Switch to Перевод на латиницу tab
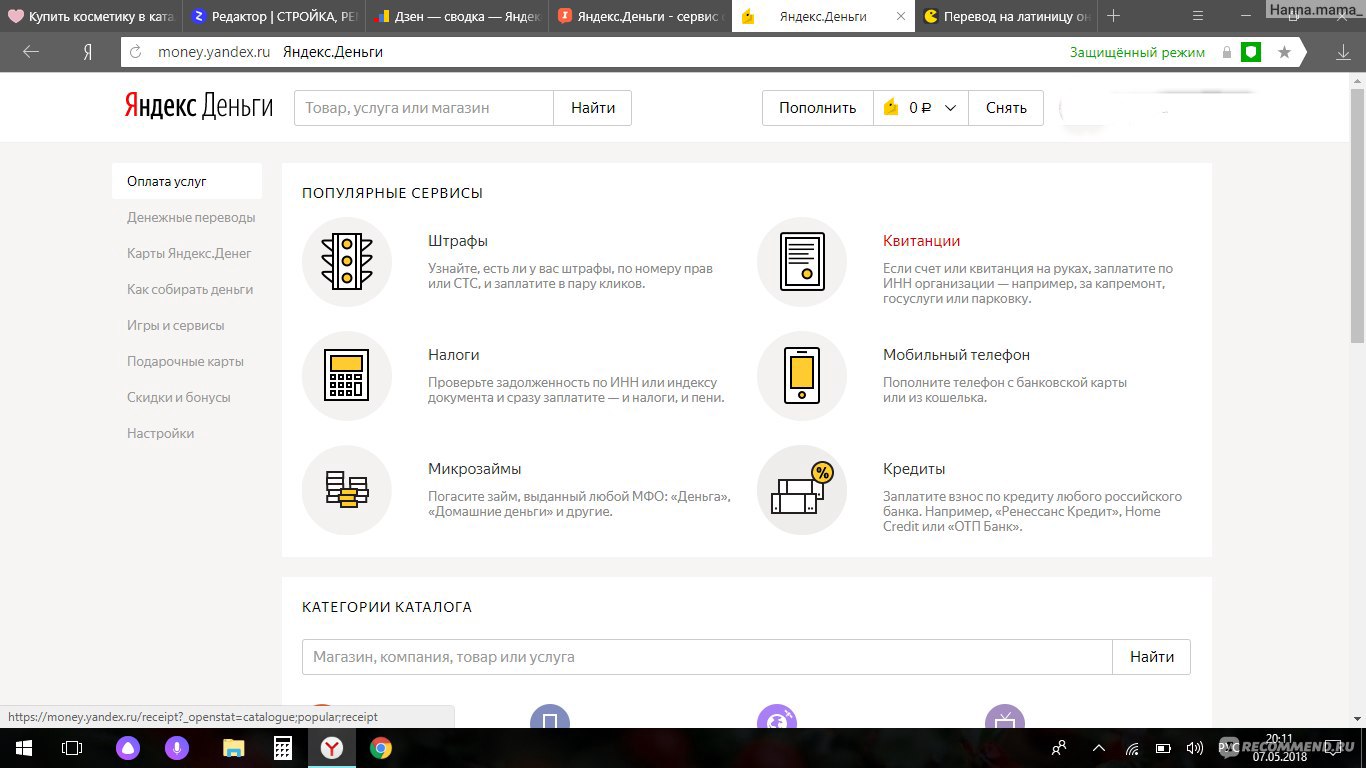 tap(1005, 16)
